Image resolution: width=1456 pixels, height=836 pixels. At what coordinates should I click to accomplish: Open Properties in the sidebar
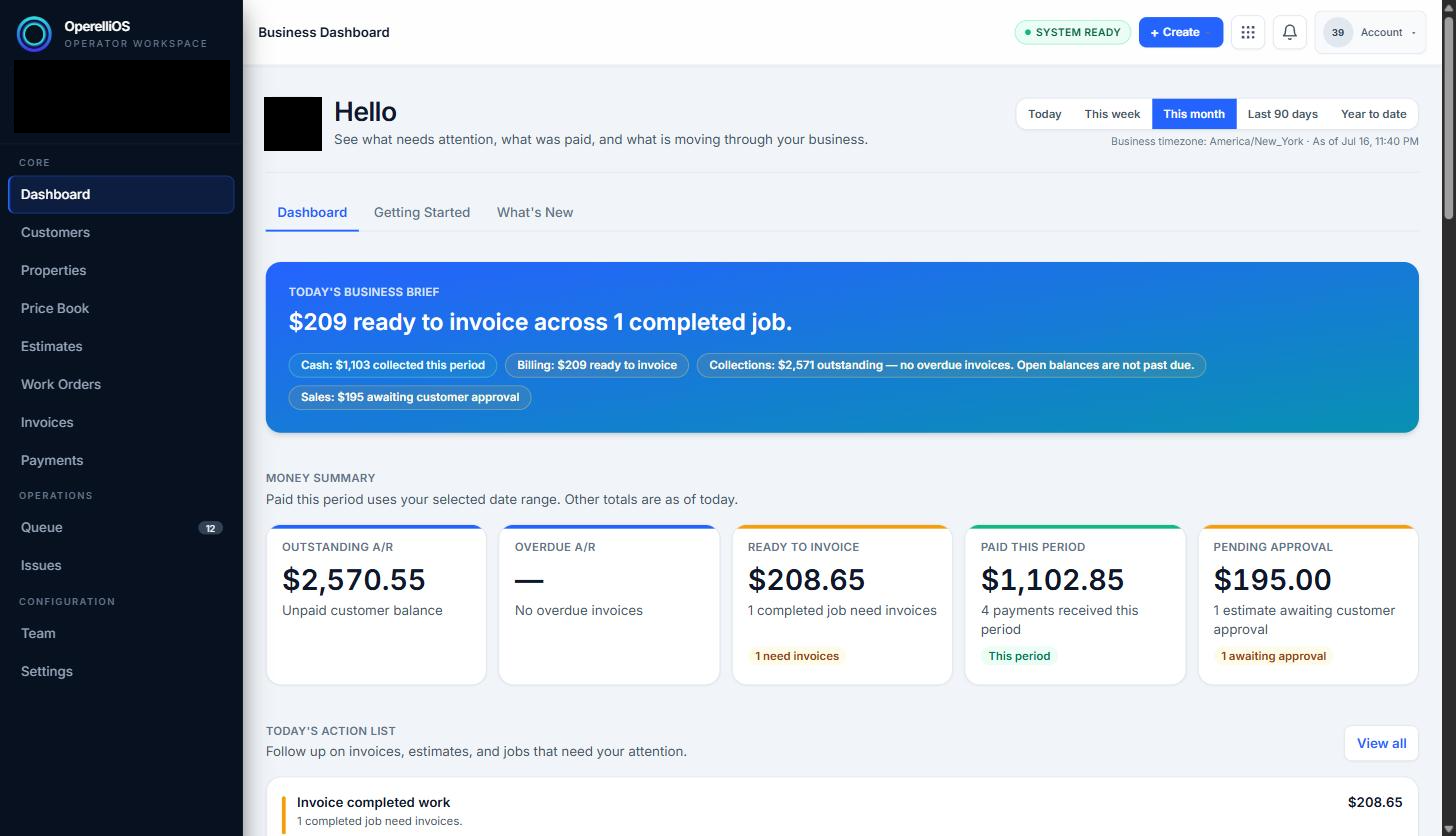pos(121,270)
